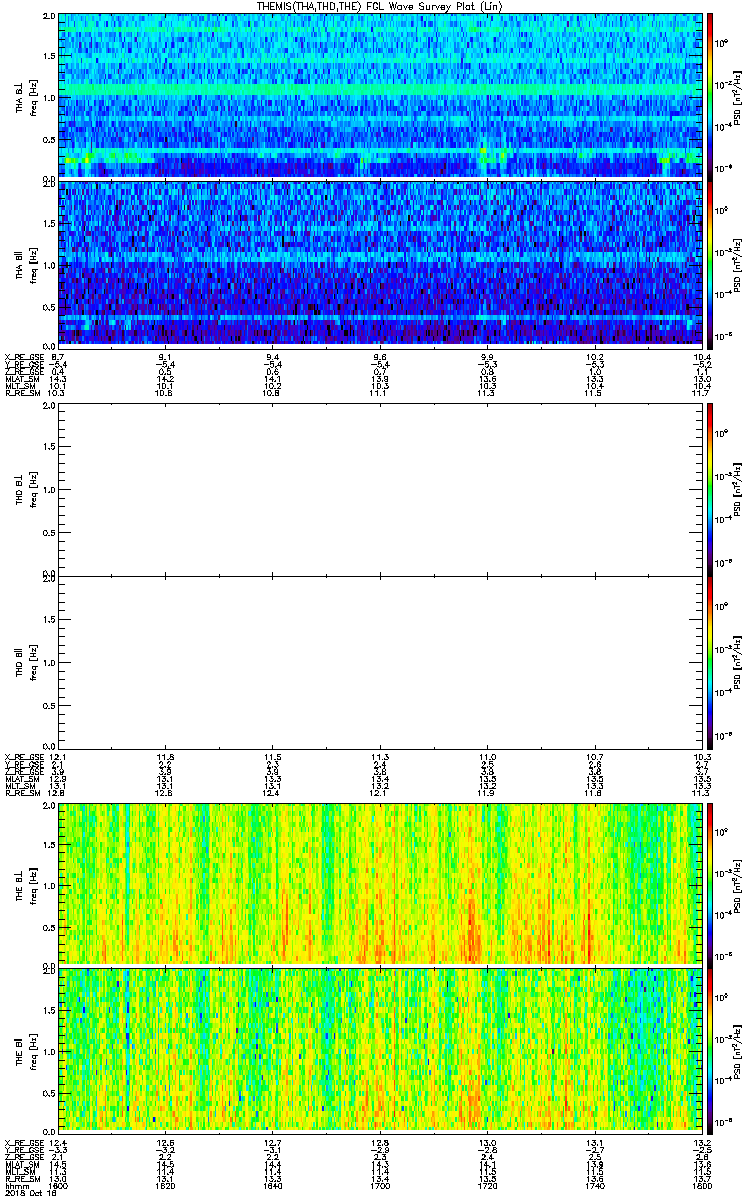Click the PSD color bar beside THA B-parallel

point(710,262)
